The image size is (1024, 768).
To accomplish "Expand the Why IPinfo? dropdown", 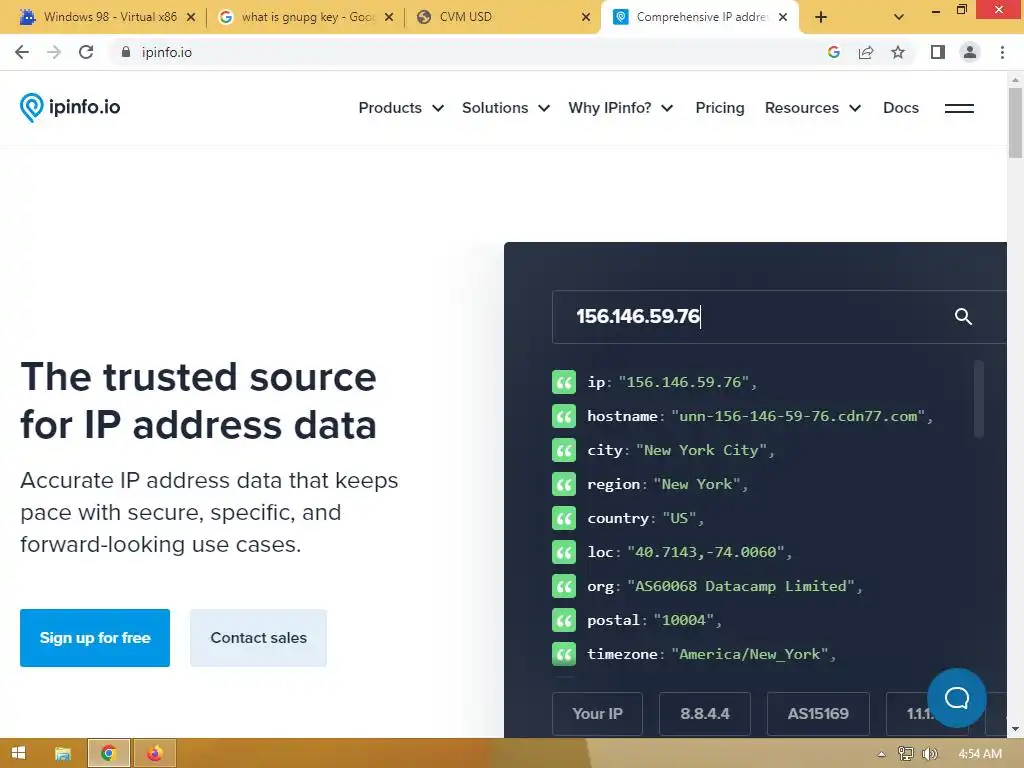I will tap(620, 108).
